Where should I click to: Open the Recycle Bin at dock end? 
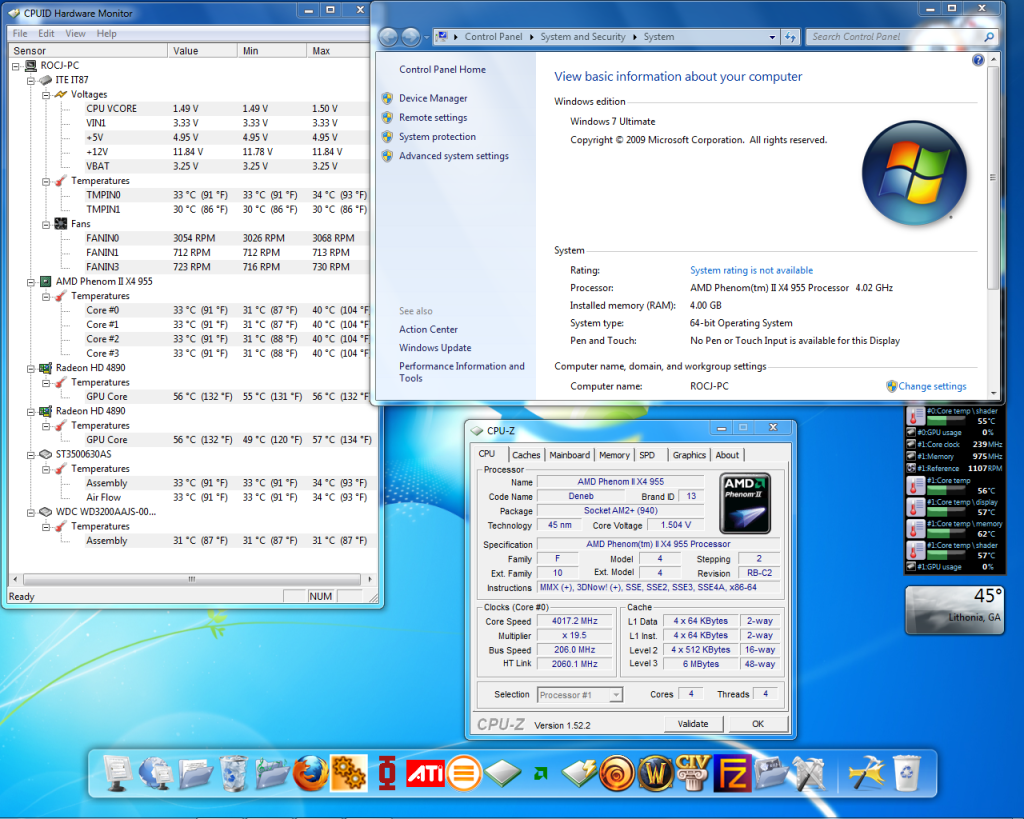pos(908,773)
